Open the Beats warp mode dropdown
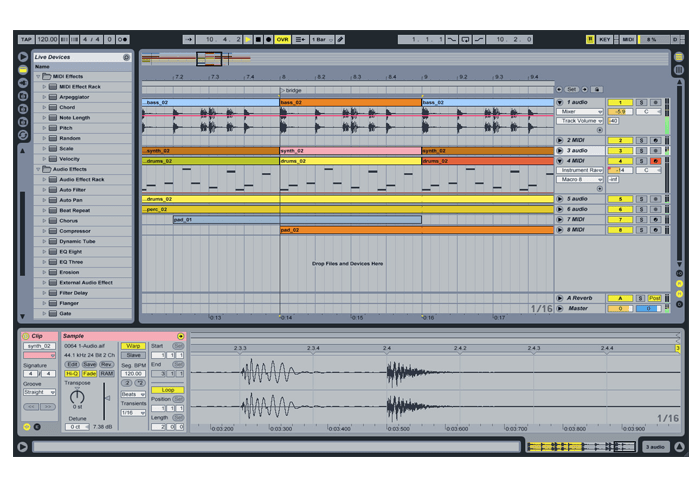This screenshot has height=486, width=700. point(133,394)
